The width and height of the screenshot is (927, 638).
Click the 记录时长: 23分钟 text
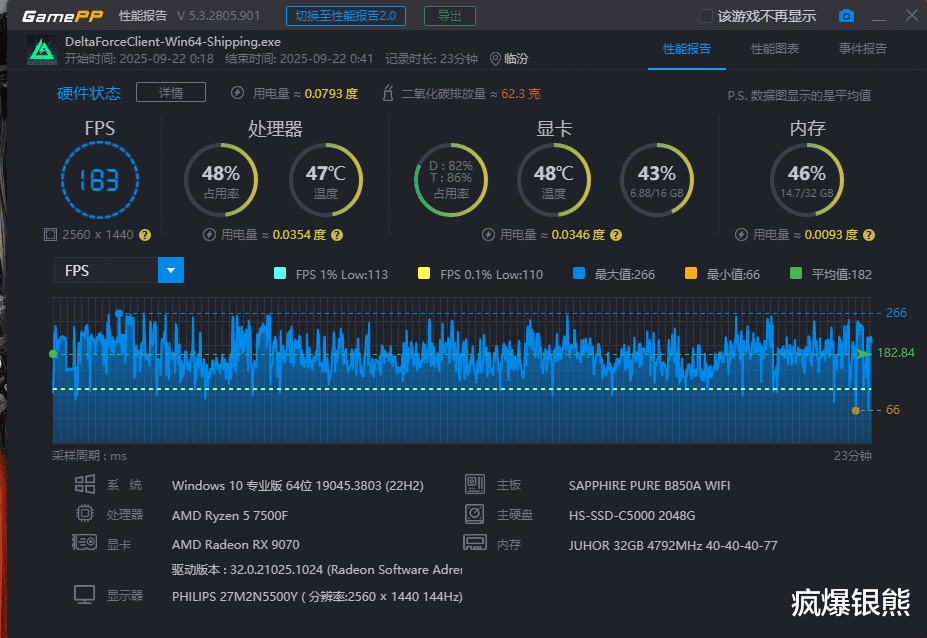pyautogui.click(x=432, y=59)
